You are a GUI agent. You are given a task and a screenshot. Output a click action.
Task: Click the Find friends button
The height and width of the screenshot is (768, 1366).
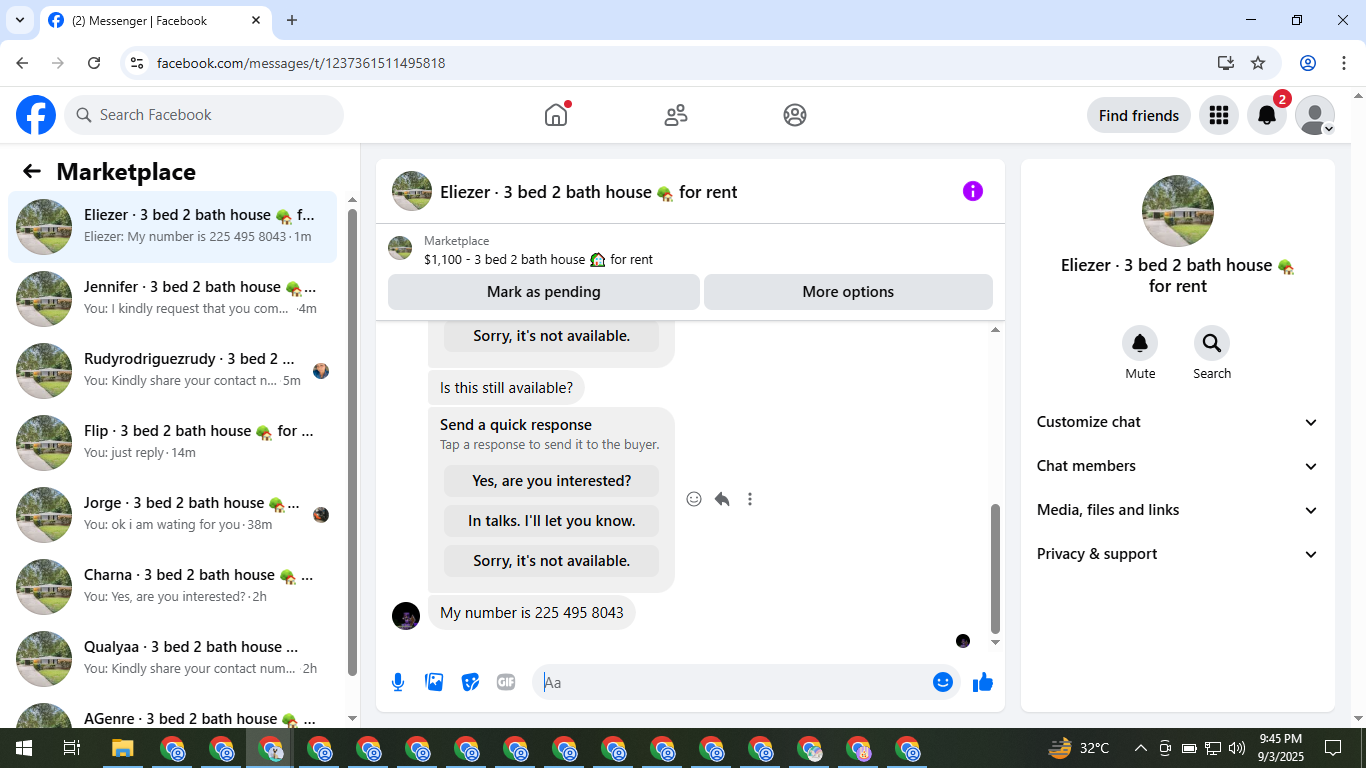tap(1139, 115)
